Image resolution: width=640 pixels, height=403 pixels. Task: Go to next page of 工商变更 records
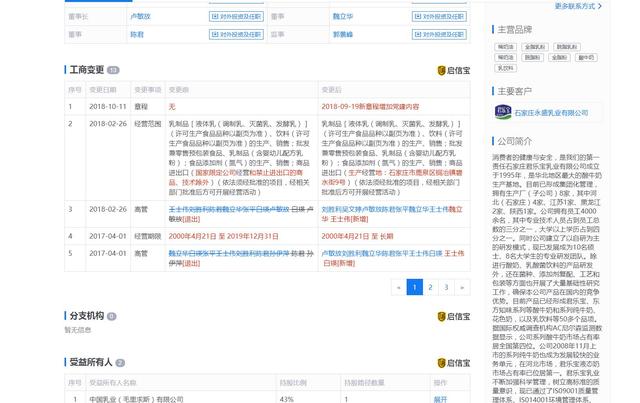point(462,287)
